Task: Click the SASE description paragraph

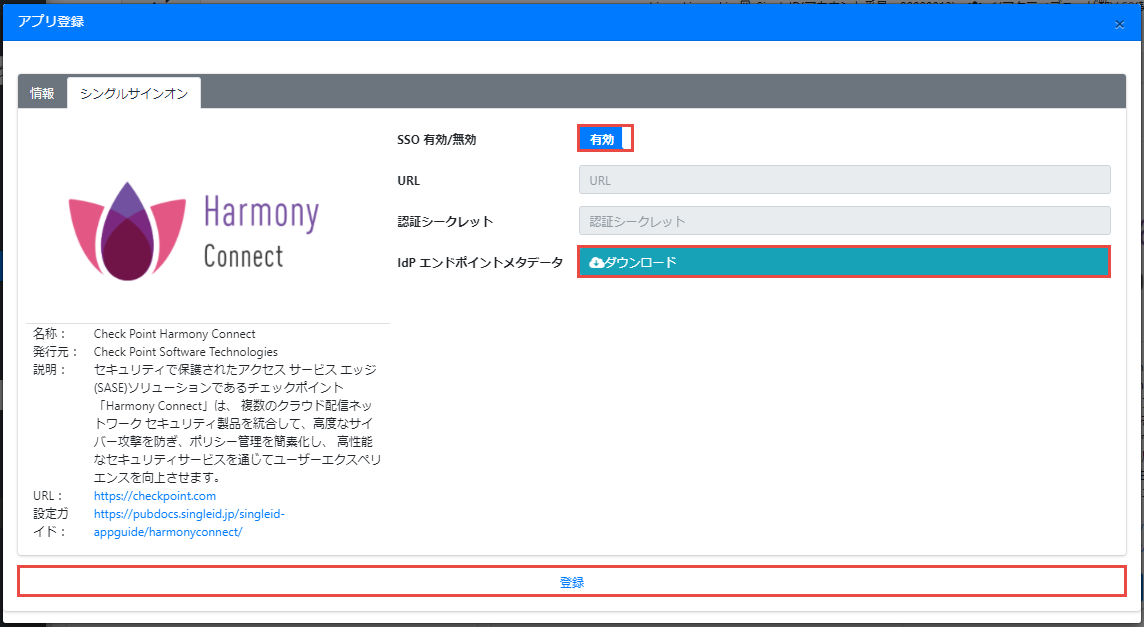Action: tap(235, 423)
